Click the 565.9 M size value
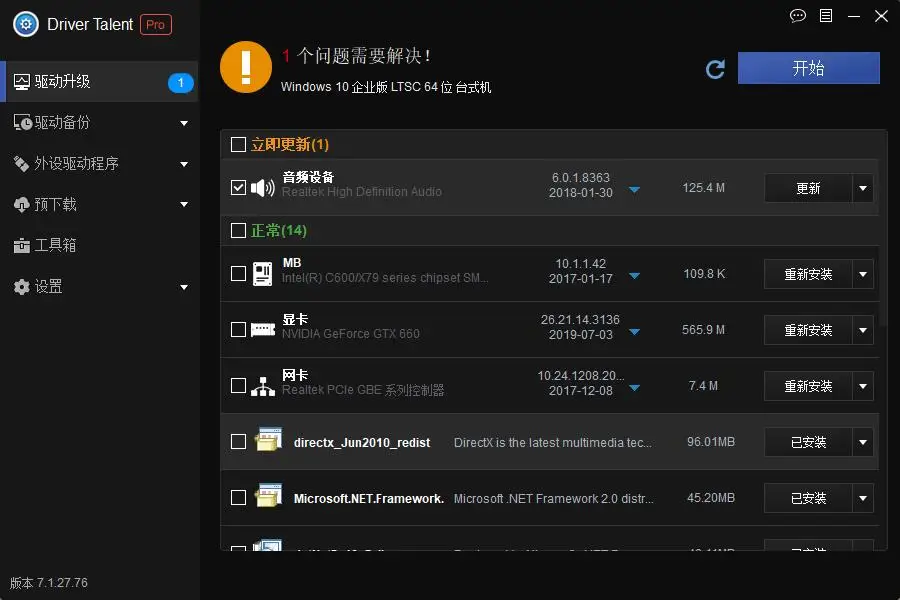This screenshot has width=900, height=600. click(x=704, y=330)
